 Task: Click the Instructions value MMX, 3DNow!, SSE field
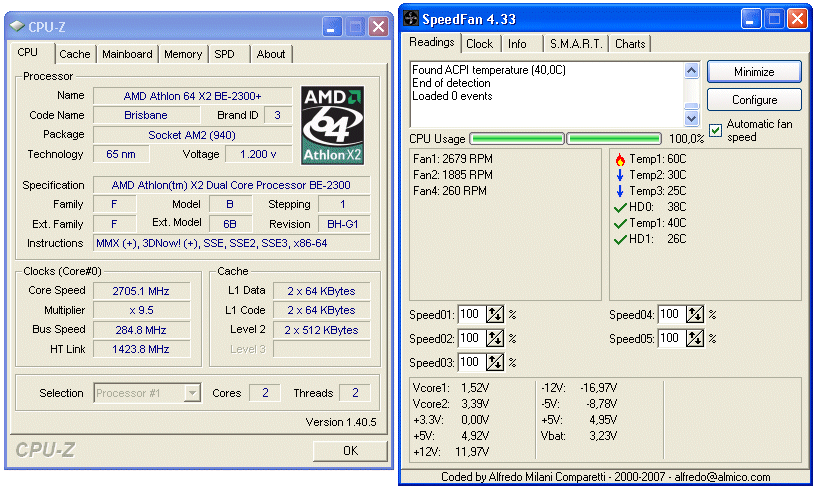point(232,243)
